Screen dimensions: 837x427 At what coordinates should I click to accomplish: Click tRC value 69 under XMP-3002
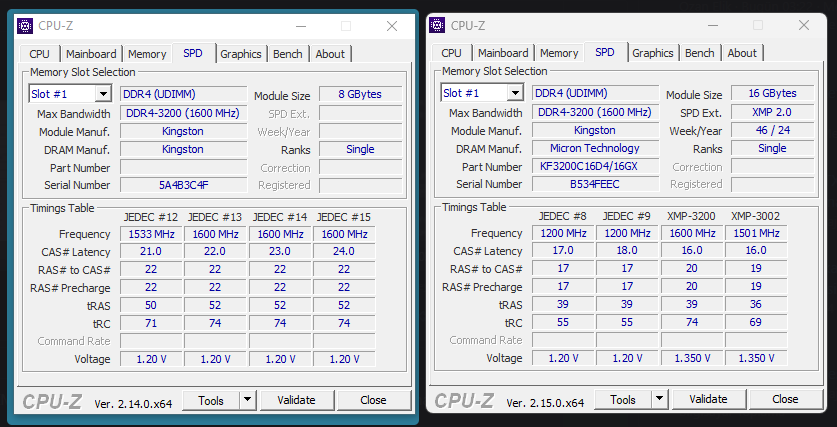756,322
